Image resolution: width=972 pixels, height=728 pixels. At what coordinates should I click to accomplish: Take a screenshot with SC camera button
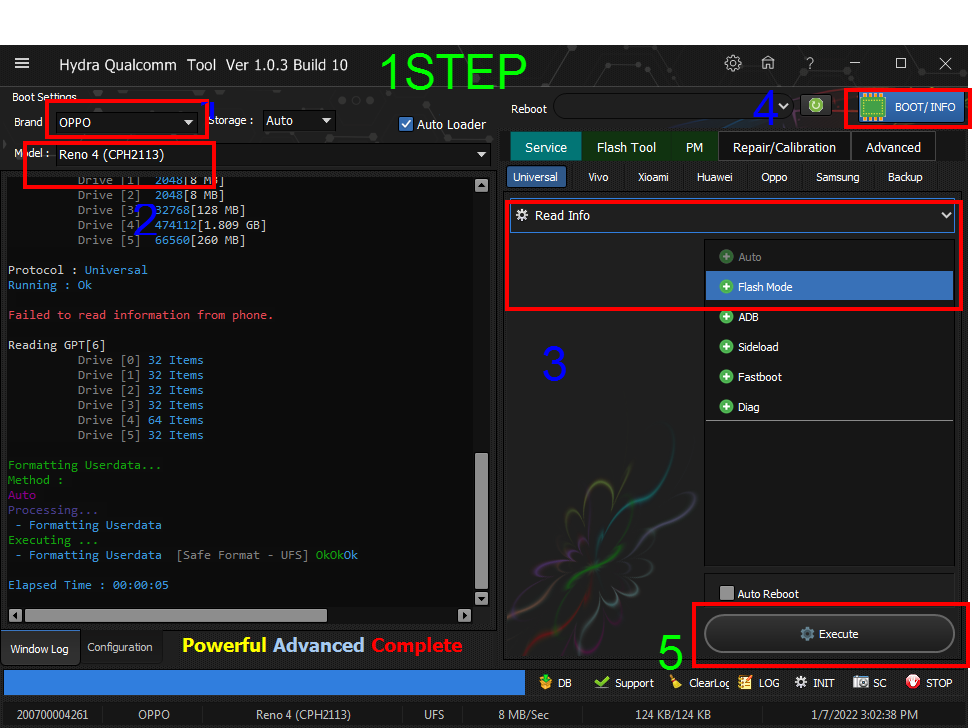(x=870, y=683)
